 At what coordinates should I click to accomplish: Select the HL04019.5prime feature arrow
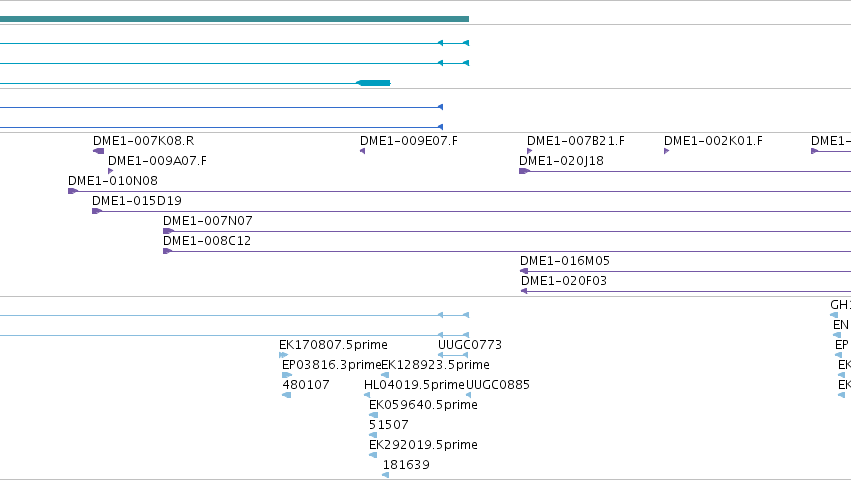[x=367, y=395]
